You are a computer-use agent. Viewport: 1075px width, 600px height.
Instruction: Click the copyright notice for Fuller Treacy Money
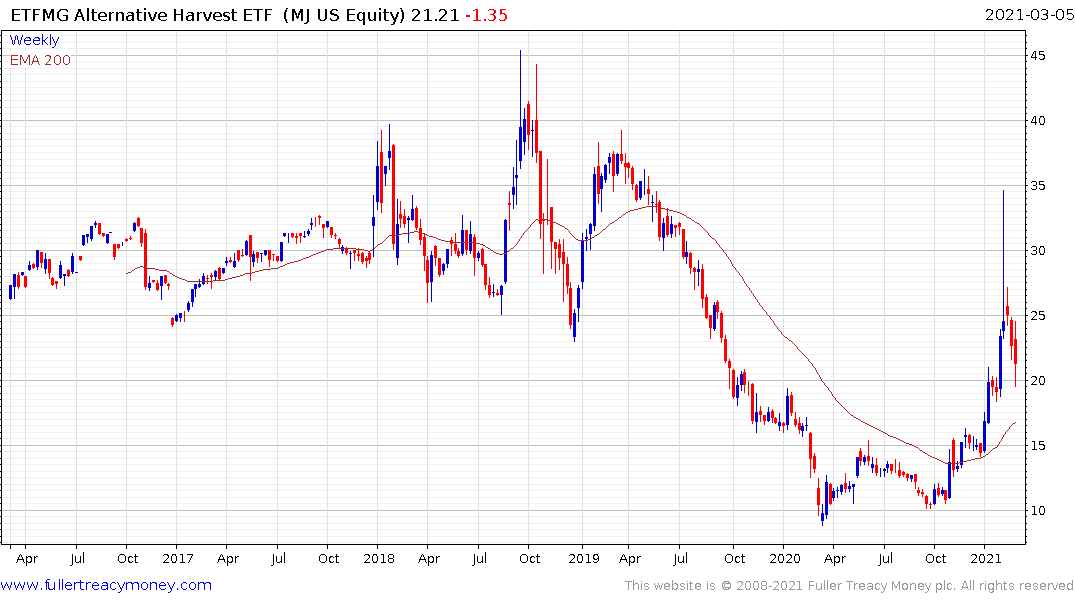point(849,586)
